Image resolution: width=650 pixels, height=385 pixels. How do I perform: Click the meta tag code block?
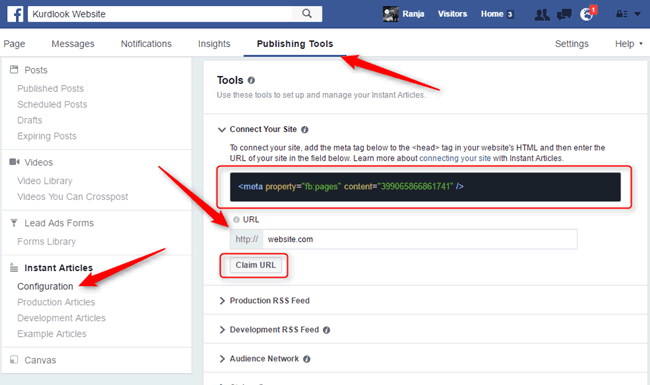tap(425, 187)
